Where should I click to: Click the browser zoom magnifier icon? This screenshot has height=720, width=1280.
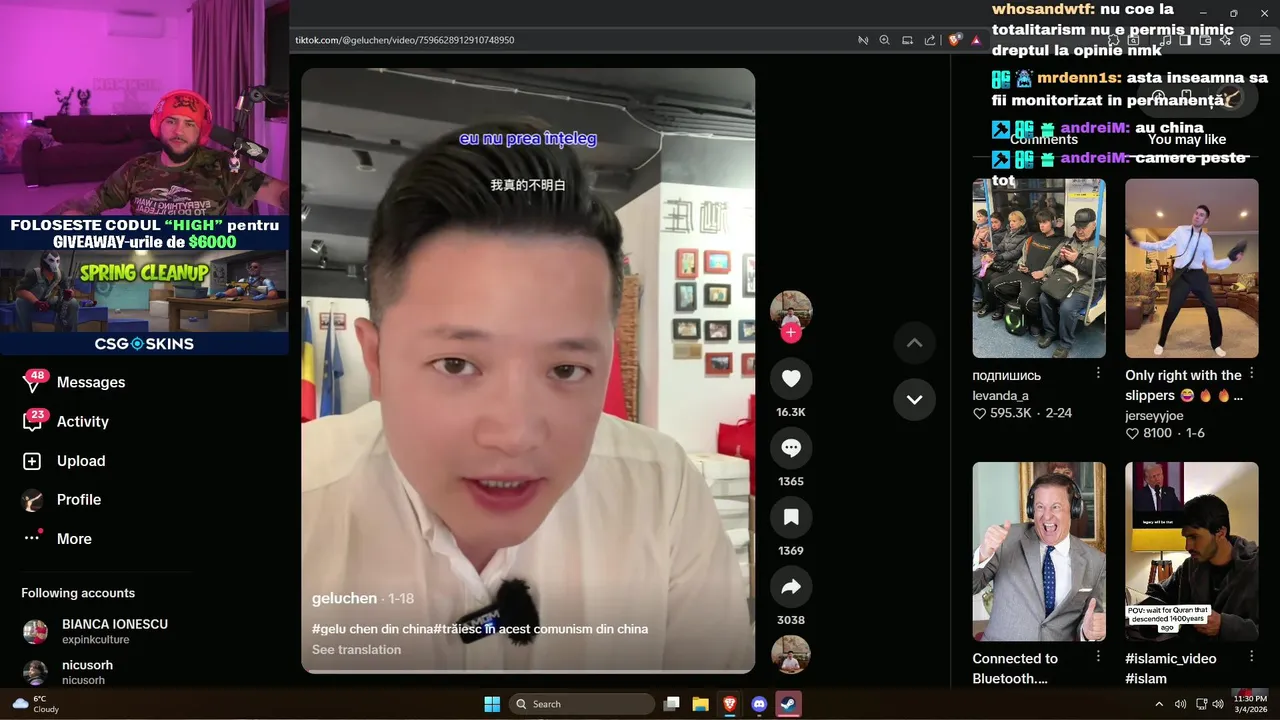pos(884,40)
